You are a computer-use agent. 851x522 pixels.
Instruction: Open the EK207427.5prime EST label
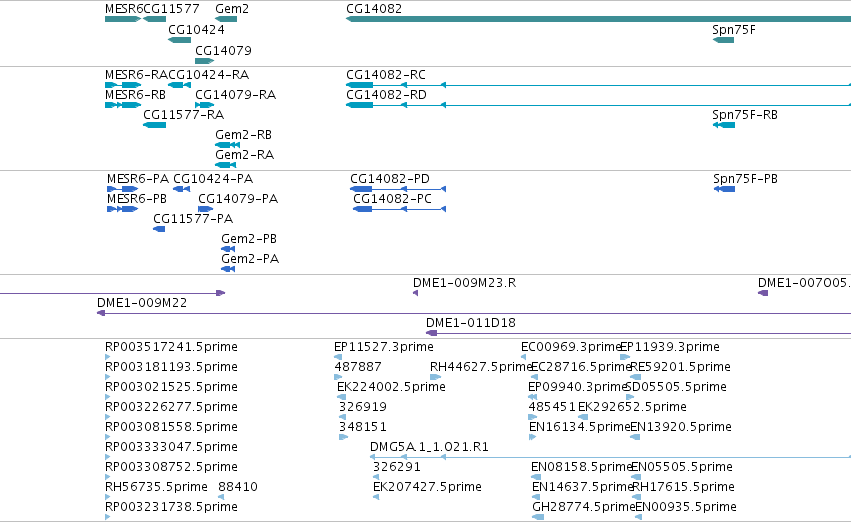(427, 487)
